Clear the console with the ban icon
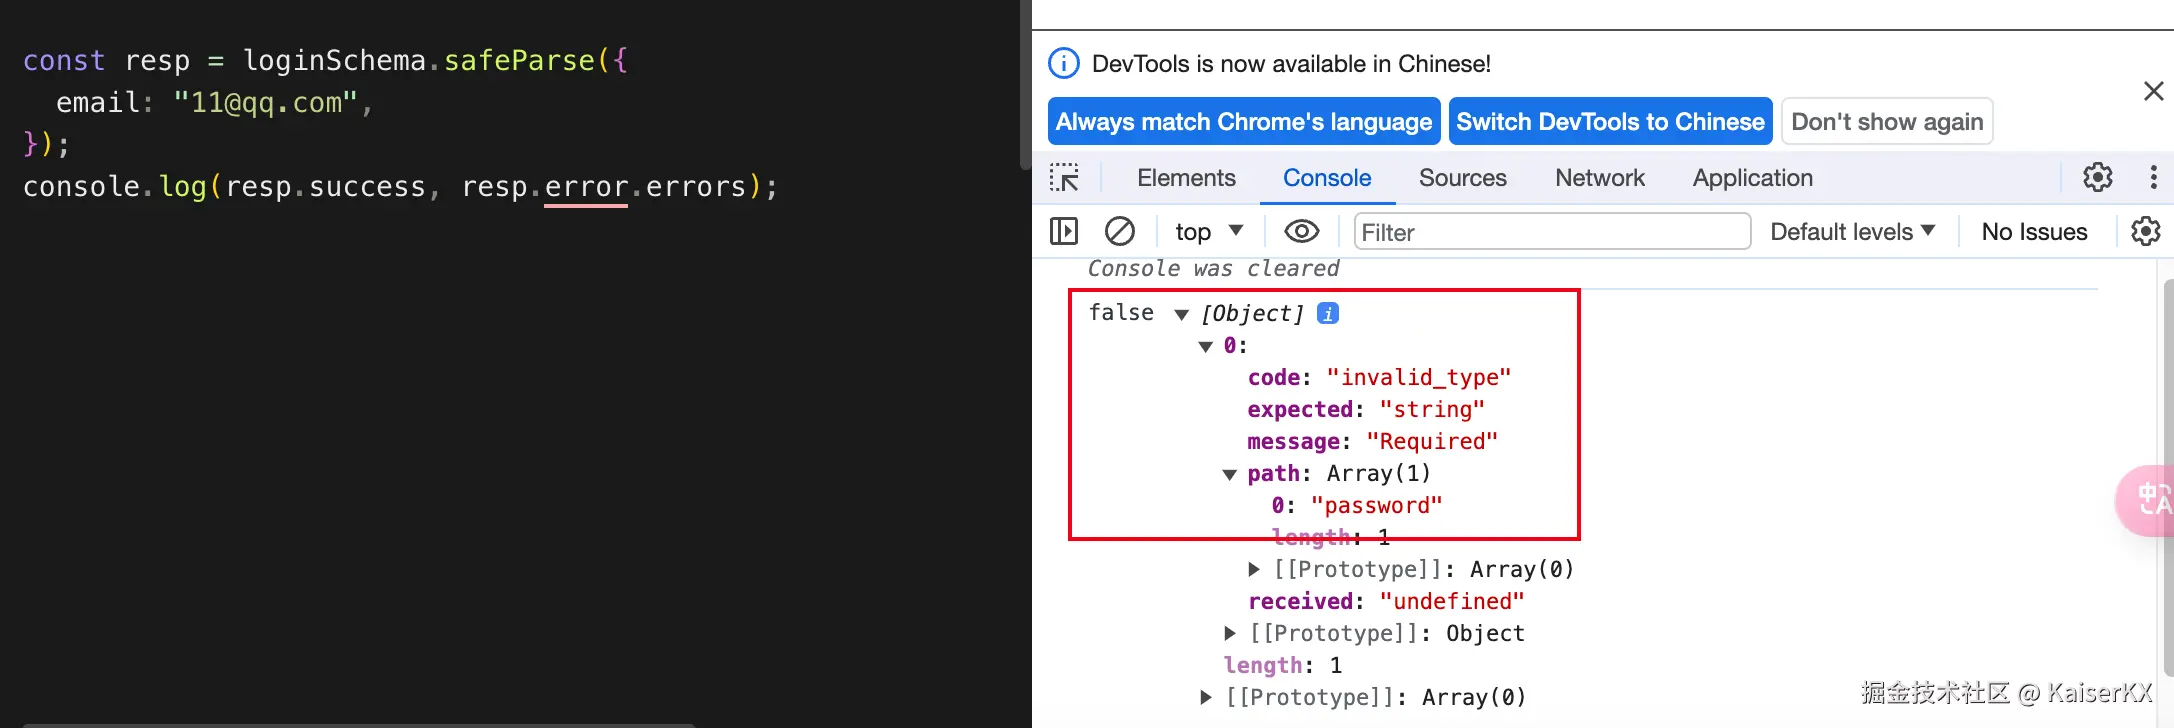 tap(1119, 231)
